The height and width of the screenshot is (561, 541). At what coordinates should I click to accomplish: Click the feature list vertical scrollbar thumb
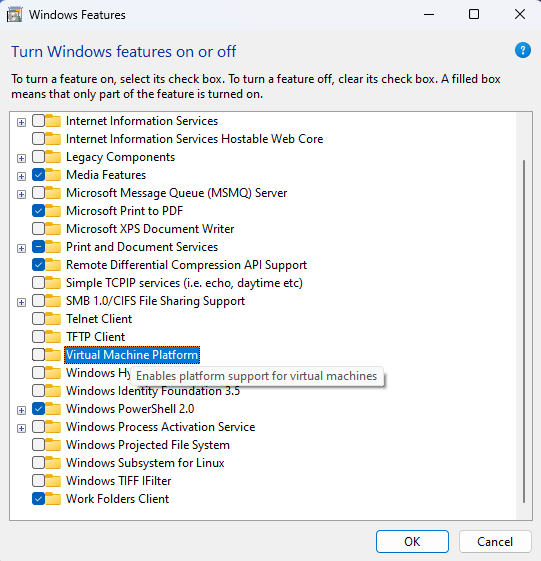(x=524, y=331)
